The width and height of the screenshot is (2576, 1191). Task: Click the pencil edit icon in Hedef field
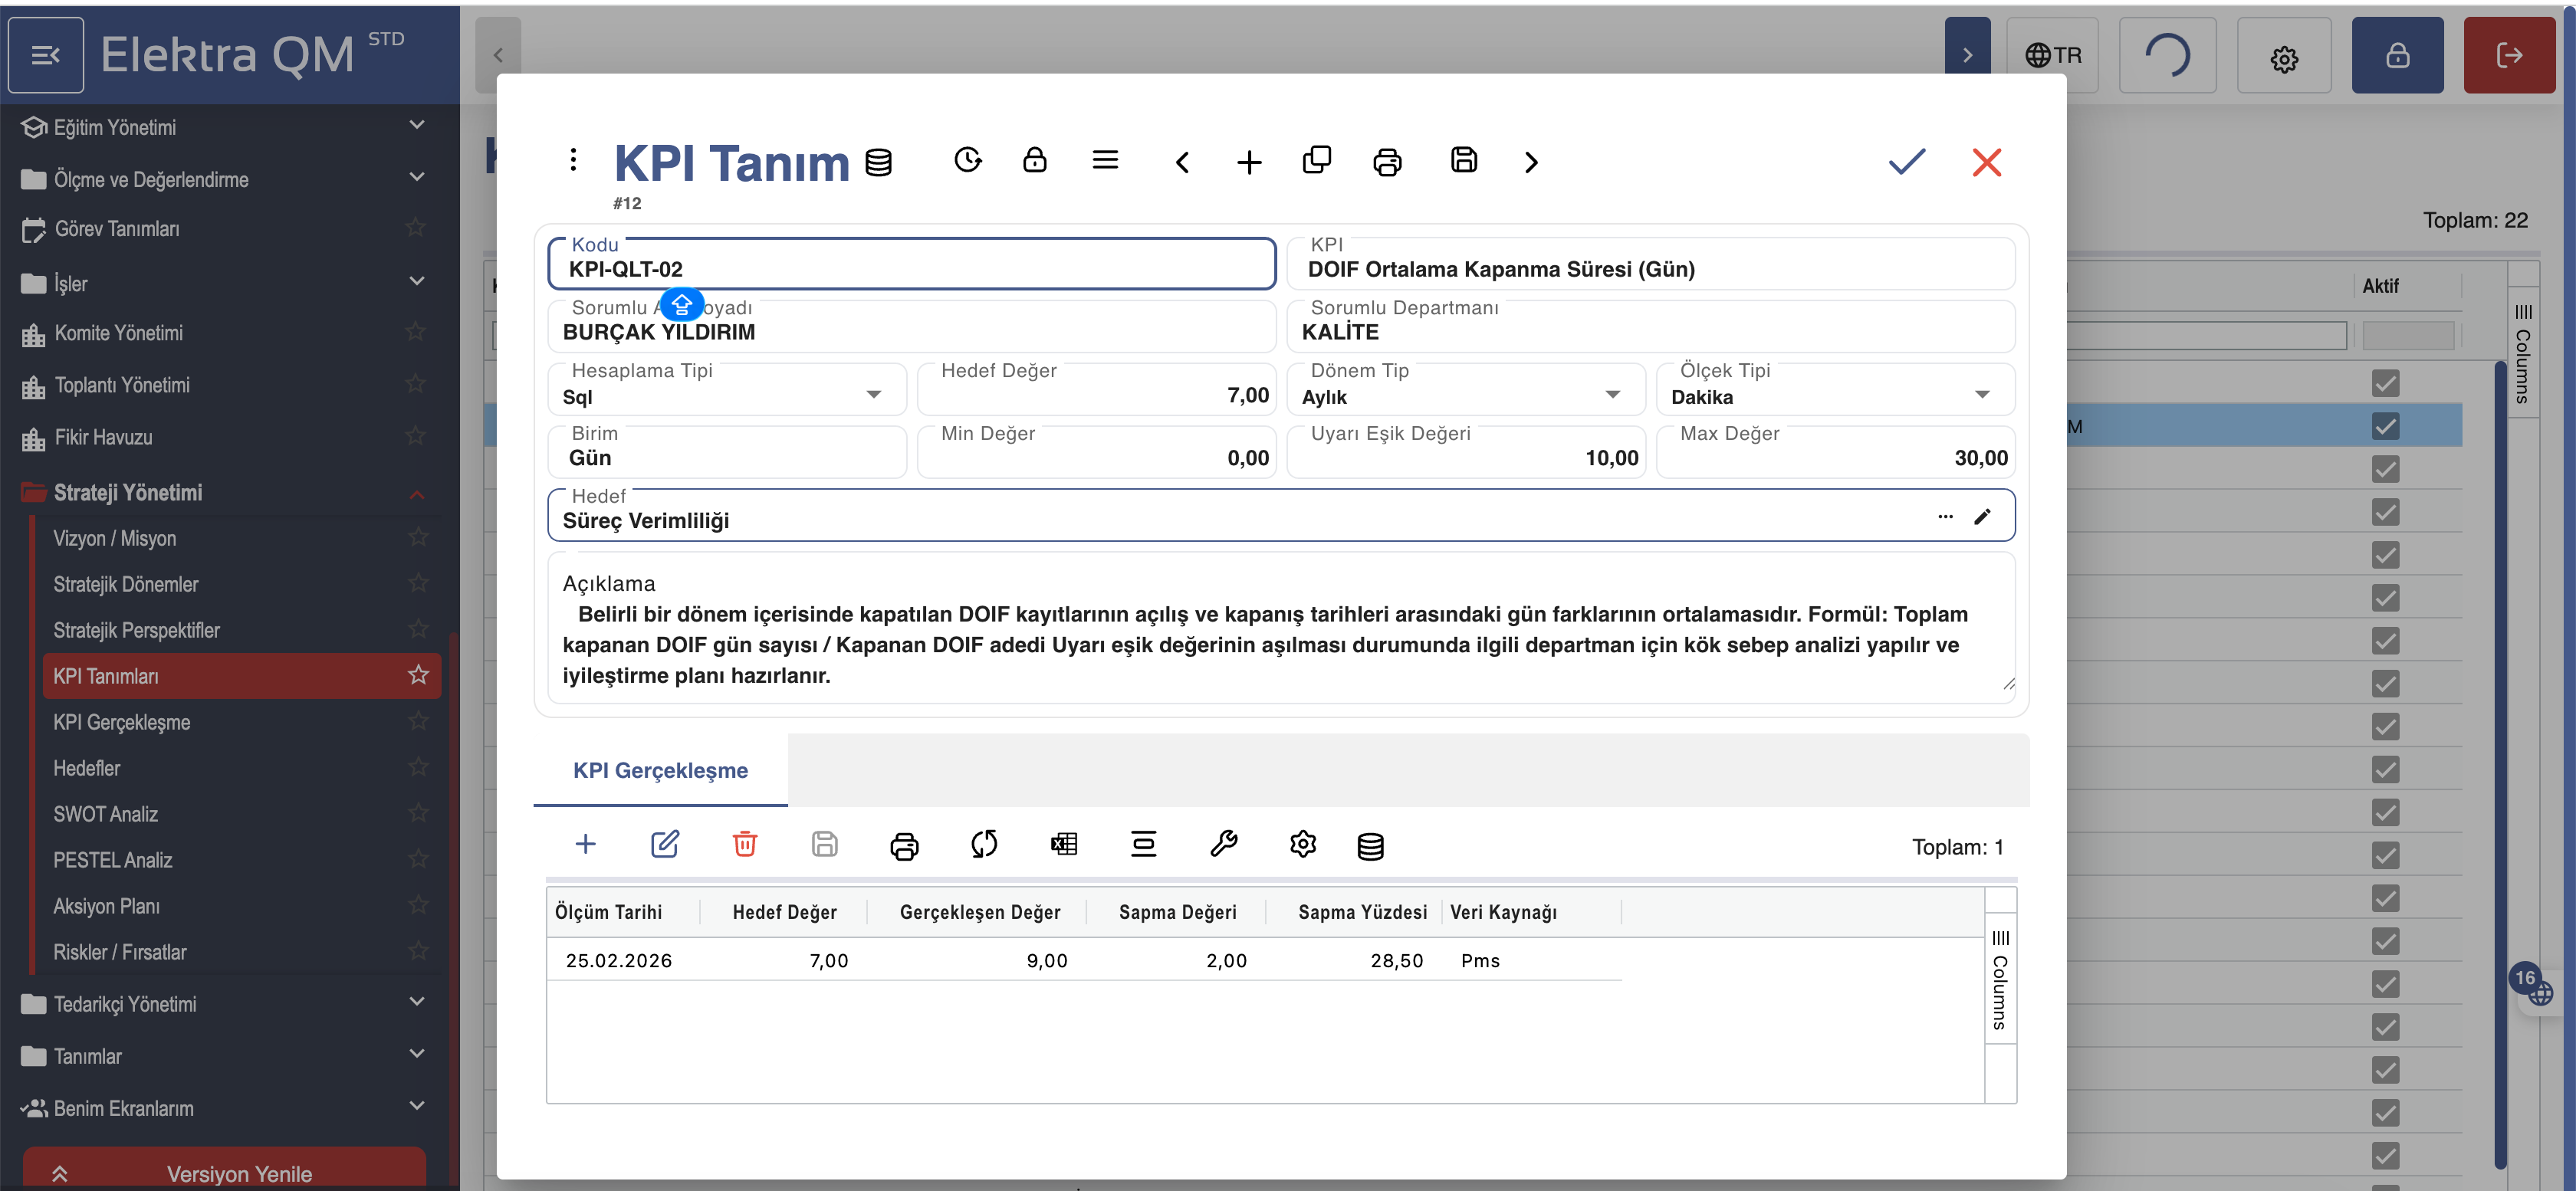pos(1982,517)
